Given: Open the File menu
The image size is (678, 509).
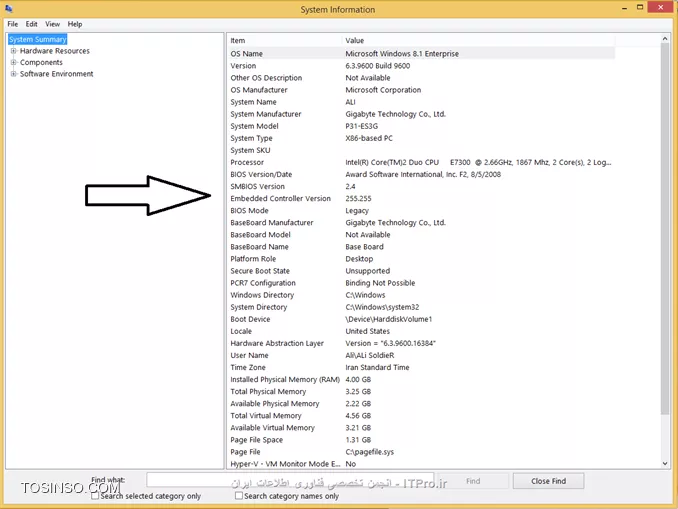Looking at the screenshot, I should click(13, 24).
